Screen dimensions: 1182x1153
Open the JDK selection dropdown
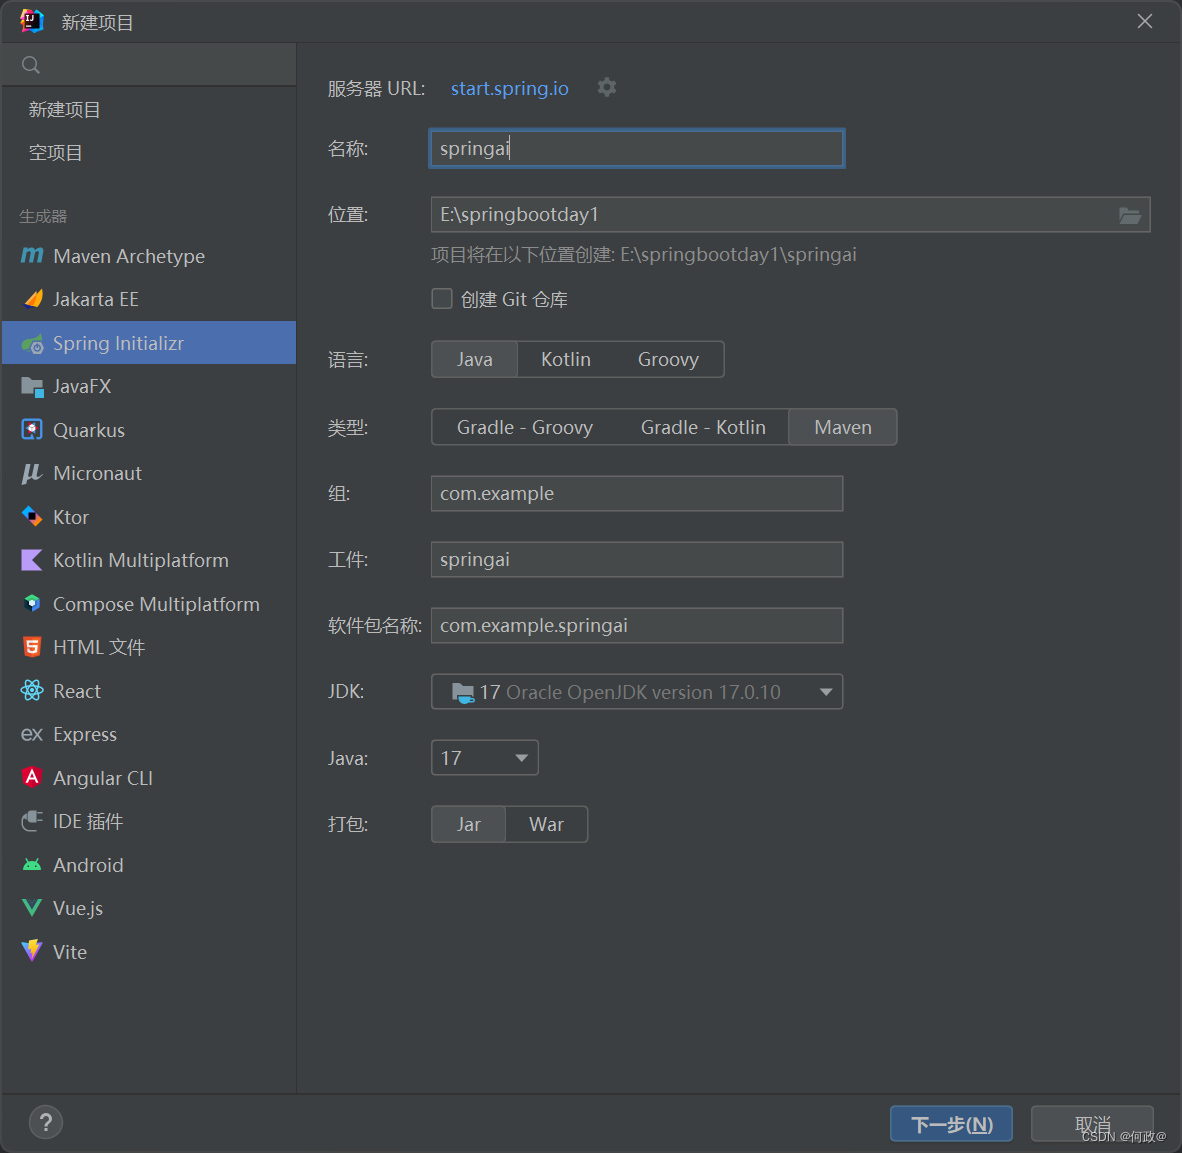637,692
